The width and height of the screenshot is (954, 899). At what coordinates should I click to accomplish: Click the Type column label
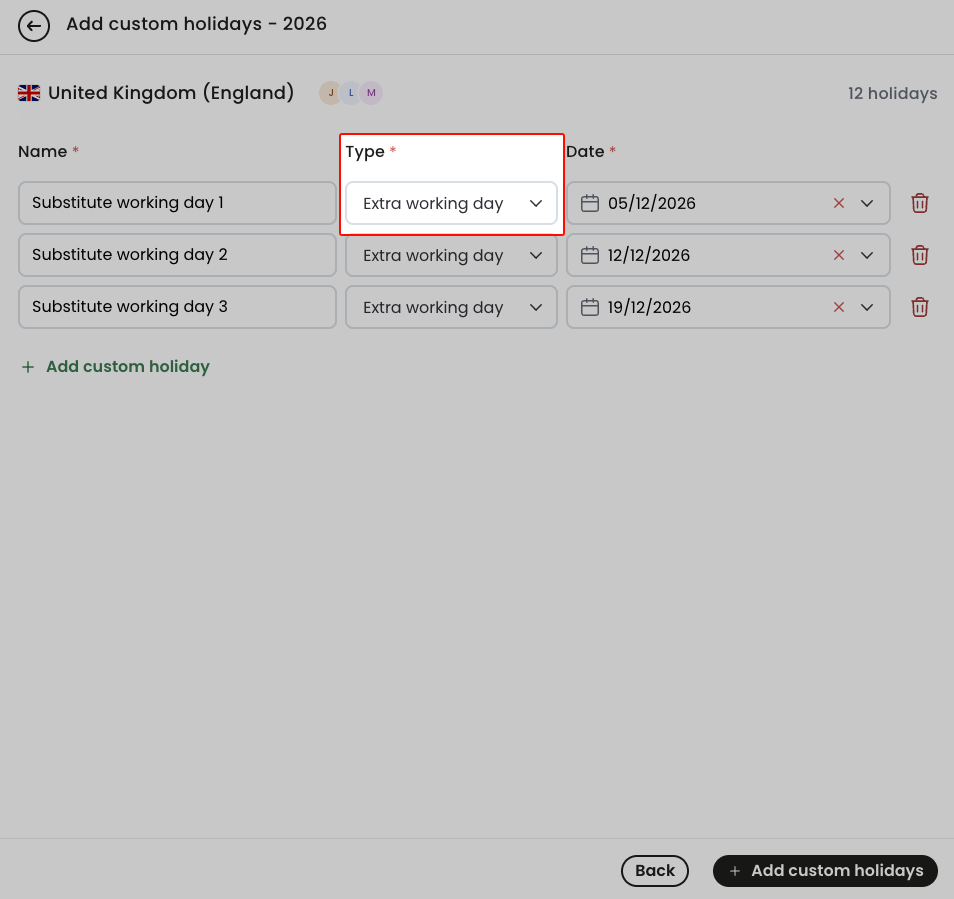[365, 151]
